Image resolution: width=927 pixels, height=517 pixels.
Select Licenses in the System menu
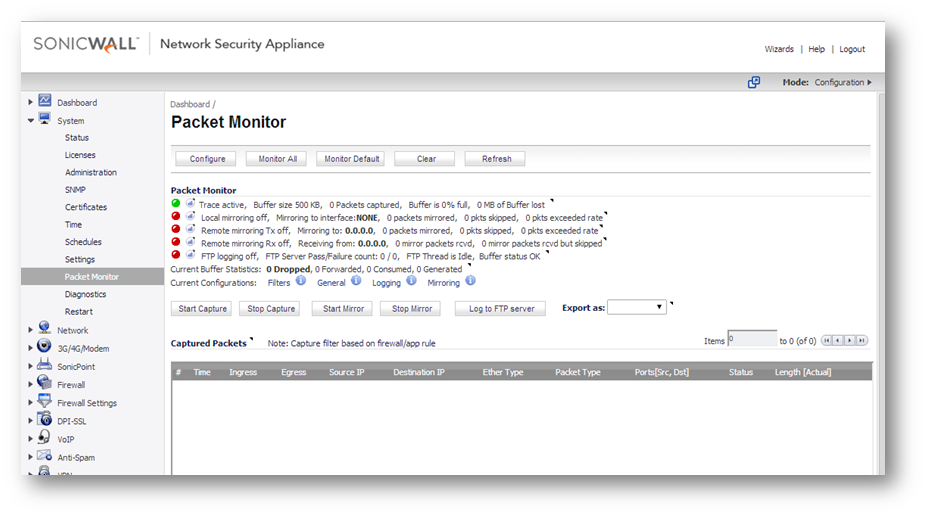80,155
